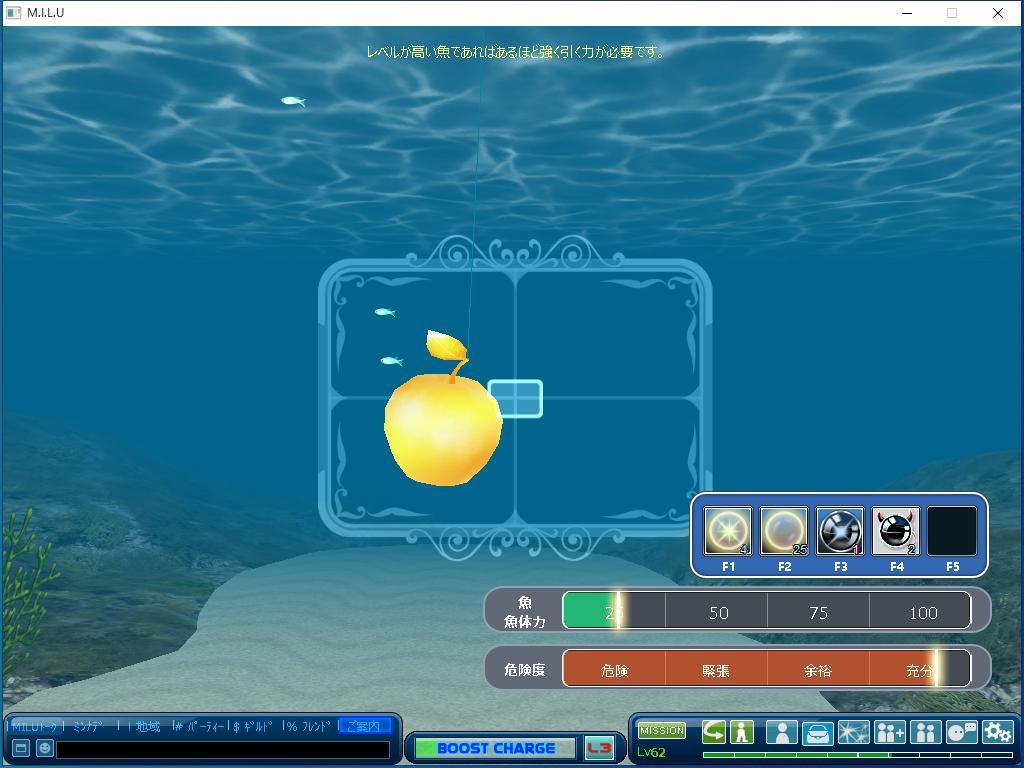Open the character profile icon

point(782,733)
